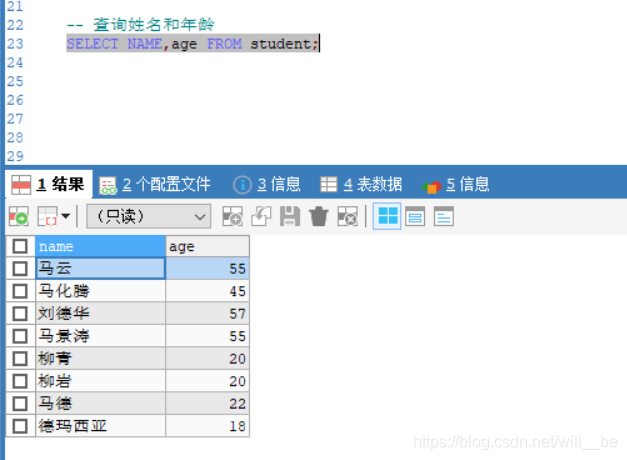Click the age column header
627x460 pixels.
pyautogui.click(x=208, y=246)
